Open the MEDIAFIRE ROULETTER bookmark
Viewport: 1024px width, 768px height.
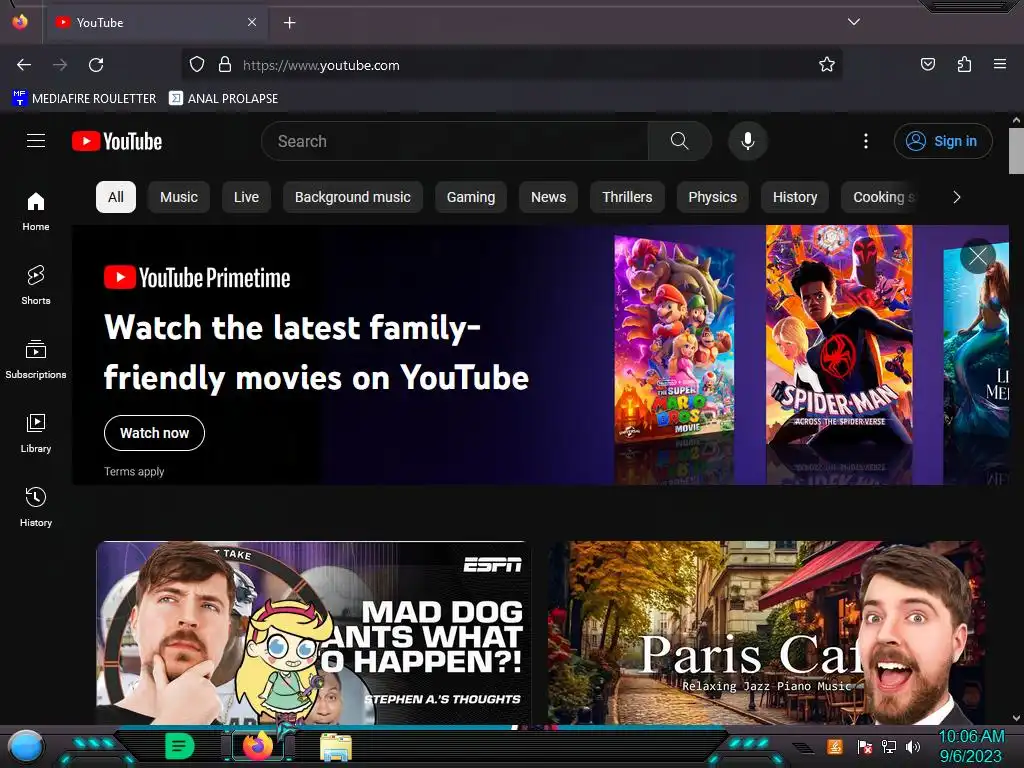coord(84,99)
